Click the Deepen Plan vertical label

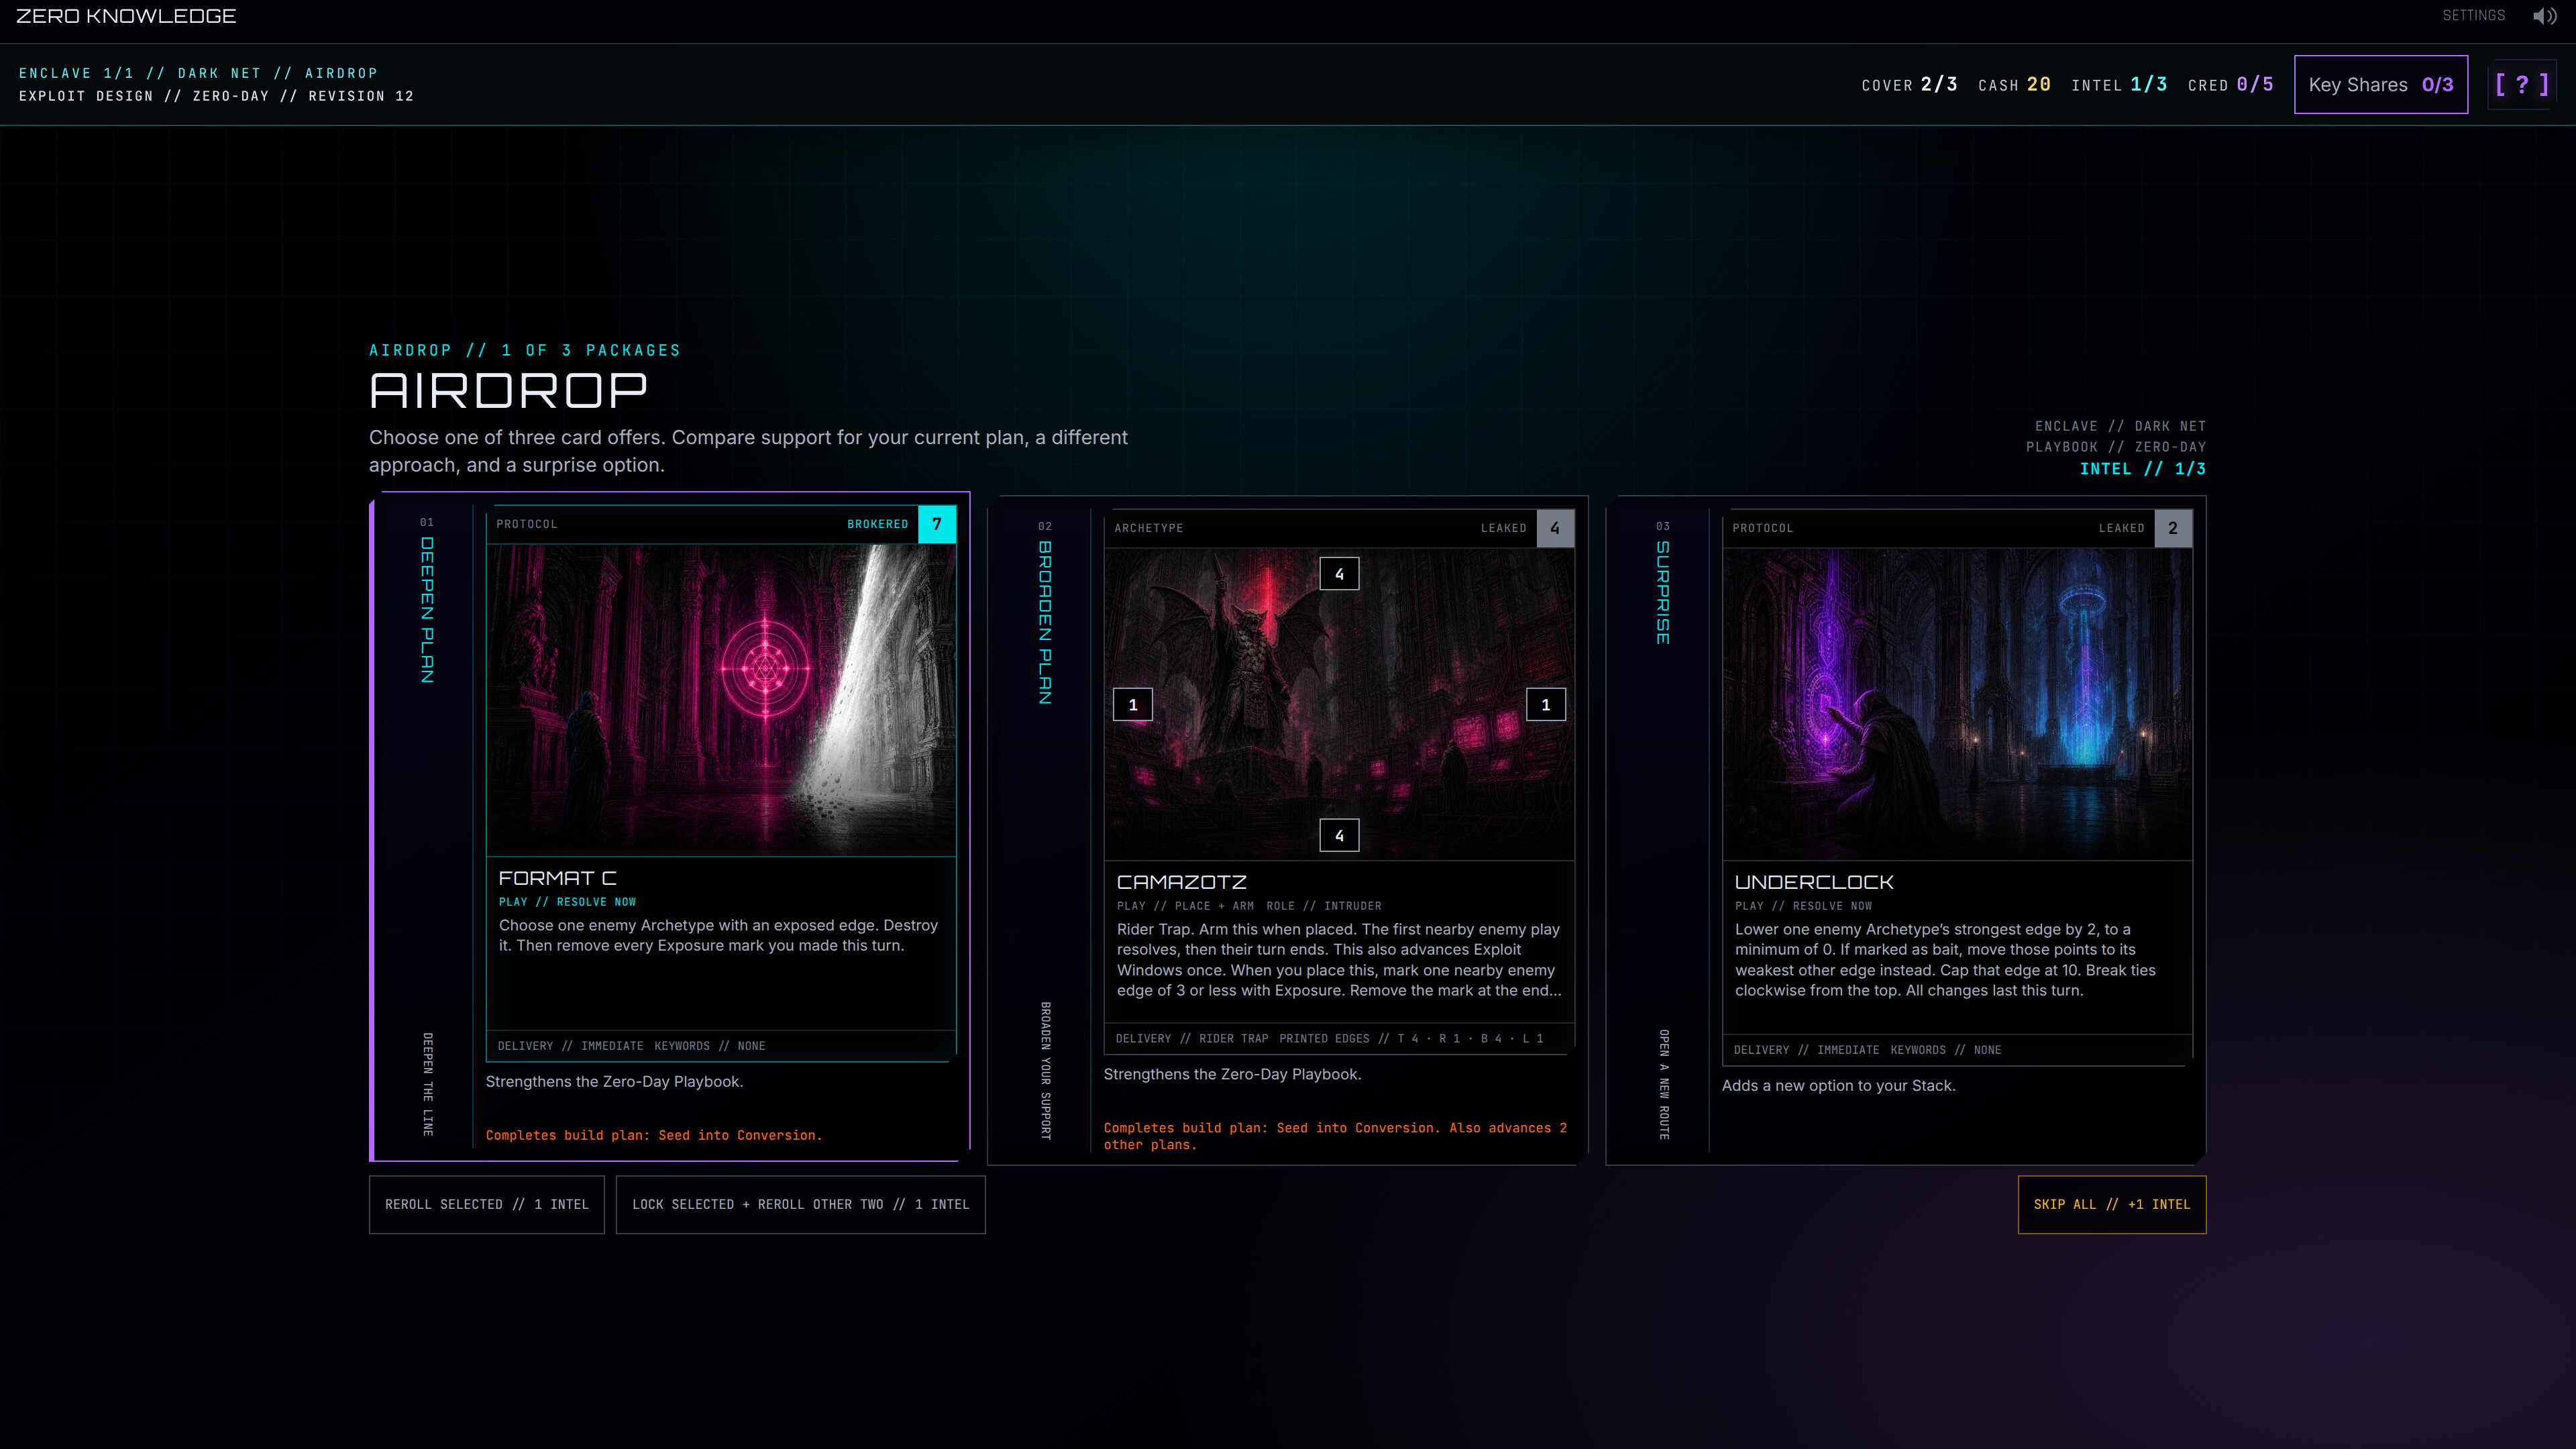pos(427,610)
